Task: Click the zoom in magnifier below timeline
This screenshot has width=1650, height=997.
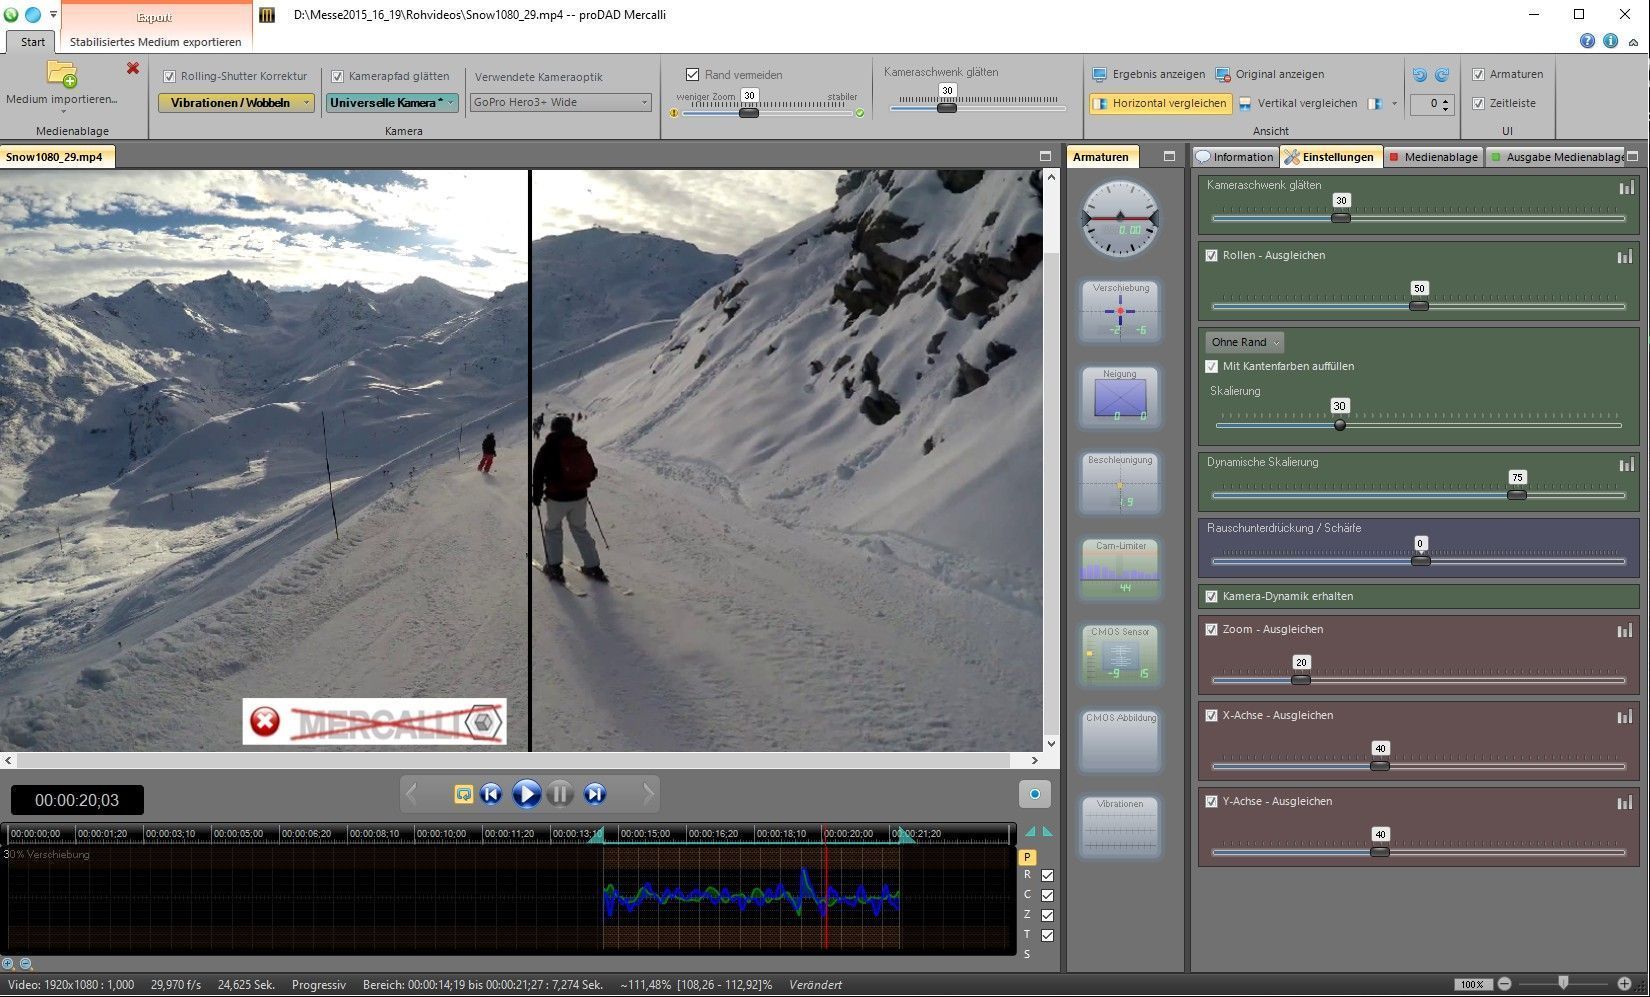Action: 9,964
